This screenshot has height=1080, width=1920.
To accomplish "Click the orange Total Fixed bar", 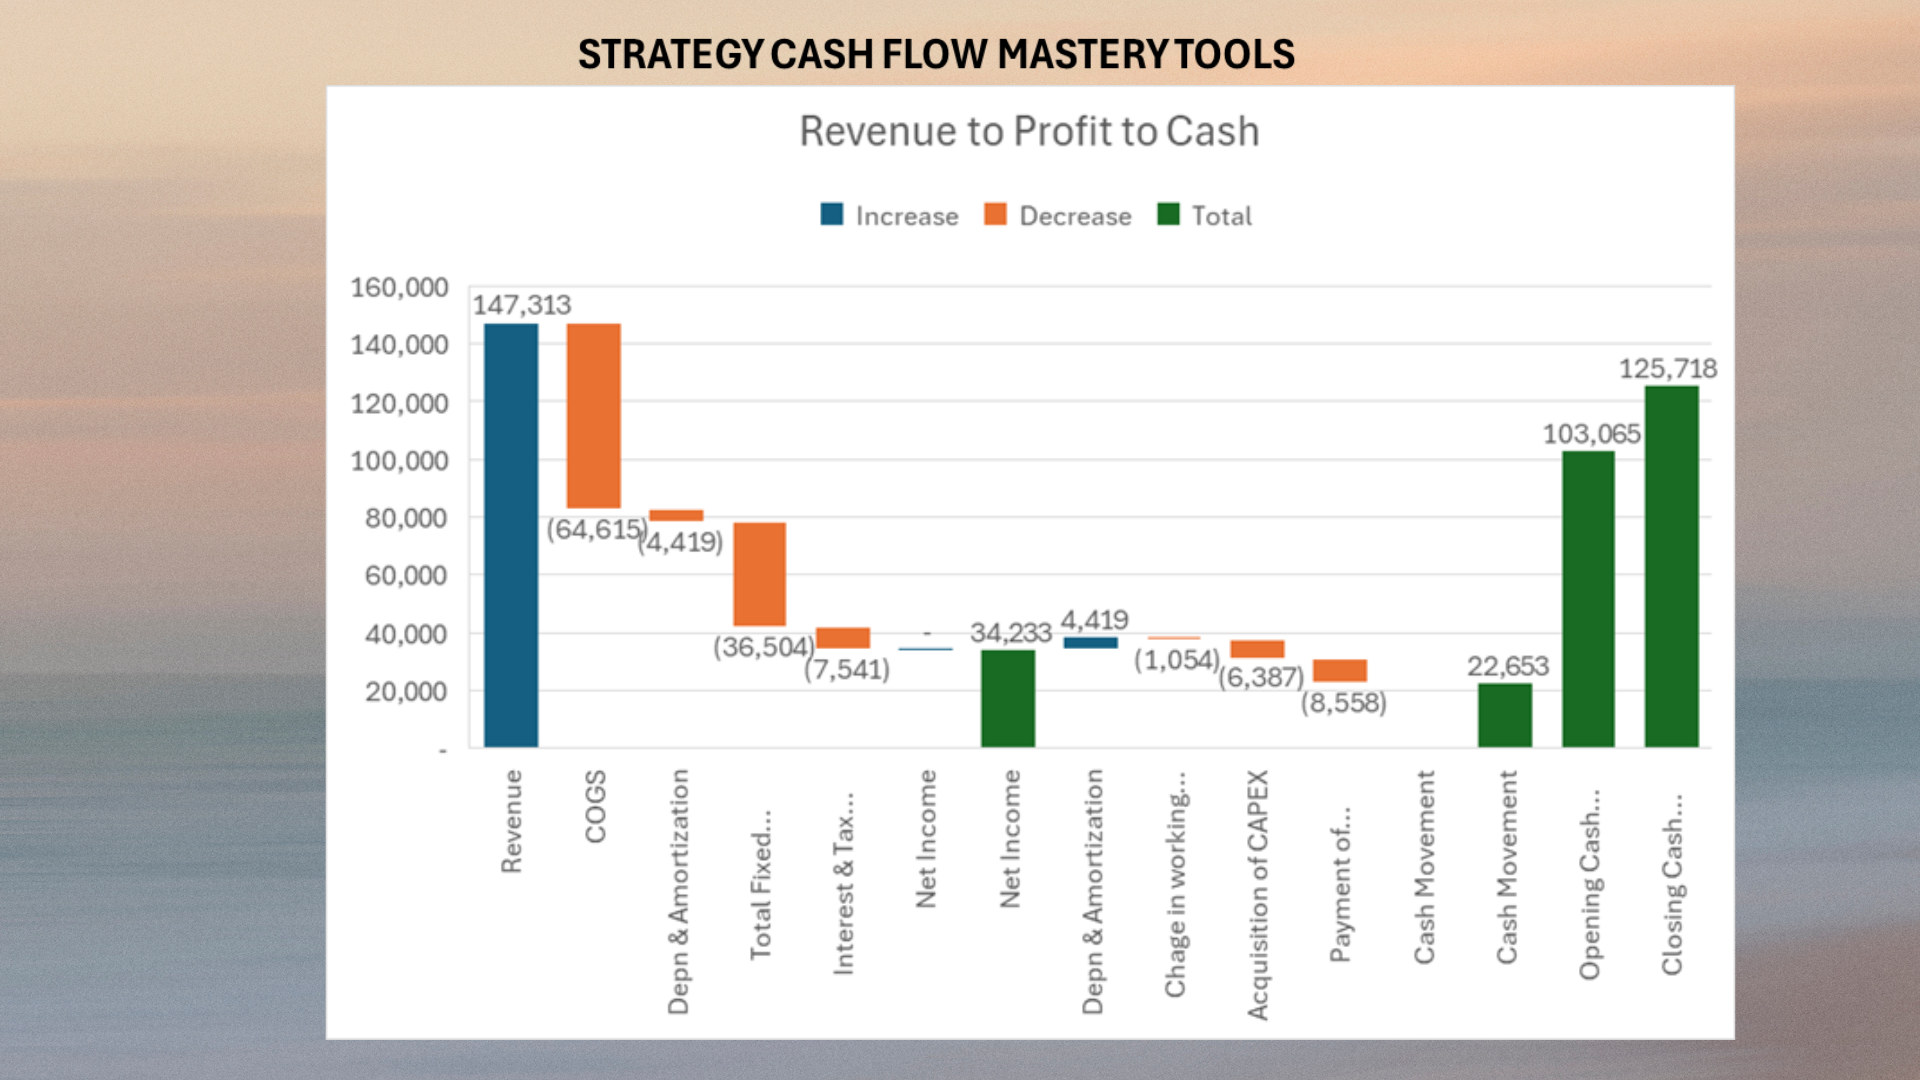I will pos(759,574).
